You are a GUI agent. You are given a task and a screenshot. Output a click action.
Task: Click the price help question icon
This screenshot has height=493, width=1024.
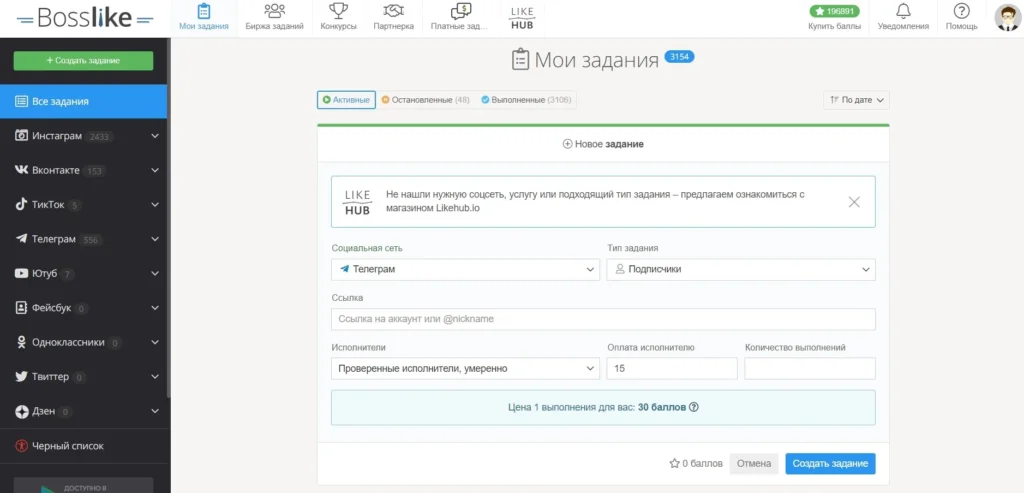tap(694, 407)
